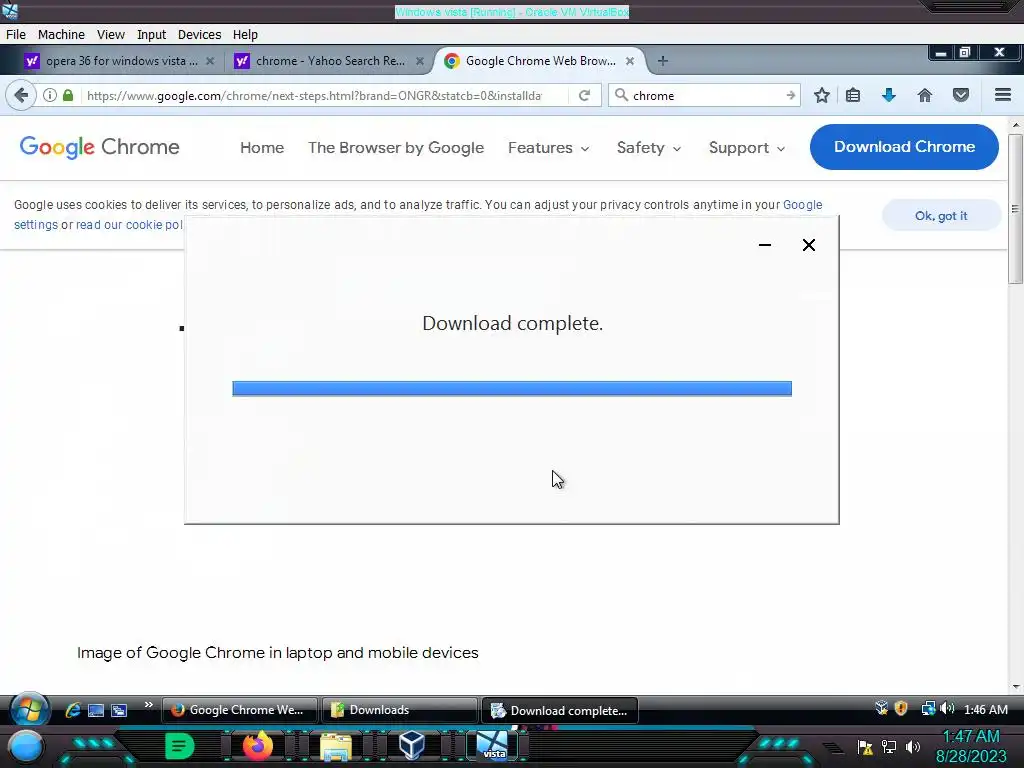Open the VirtualBox Help menu
The width and height of the screenshot is (1024, 768).
pyautogui.click(x=246, y=35)
